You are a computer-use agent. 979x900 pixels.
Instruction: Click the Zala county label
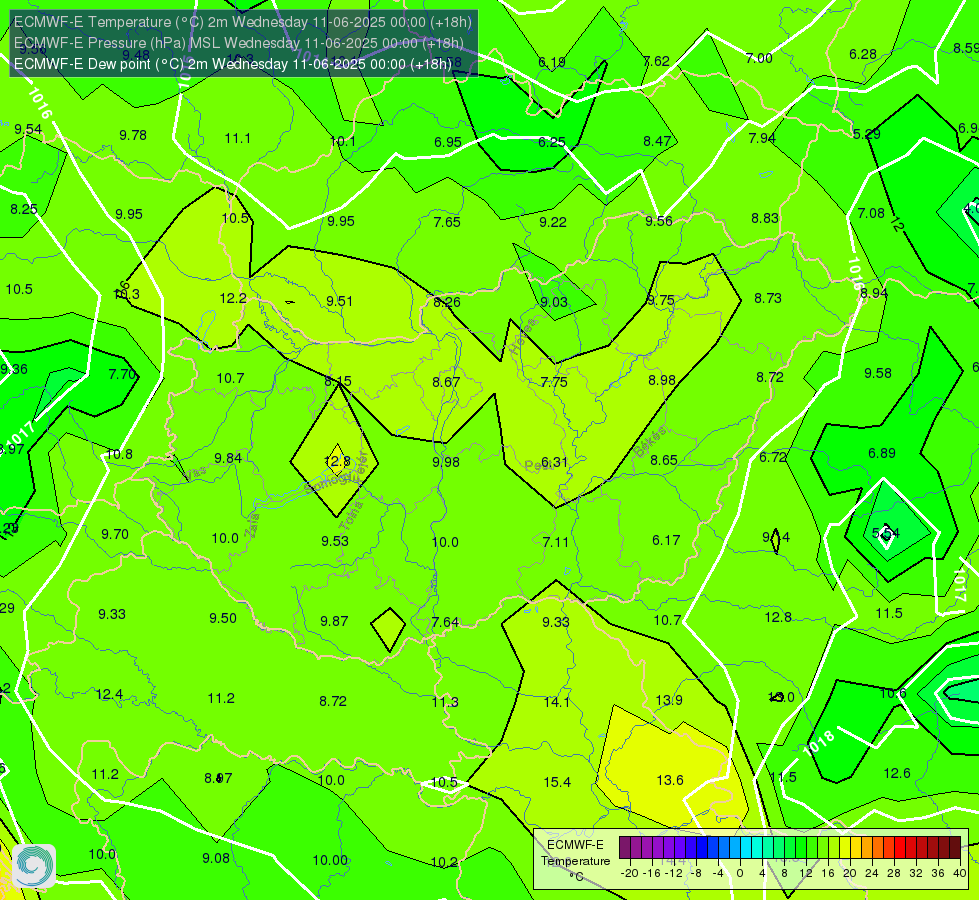253,524
